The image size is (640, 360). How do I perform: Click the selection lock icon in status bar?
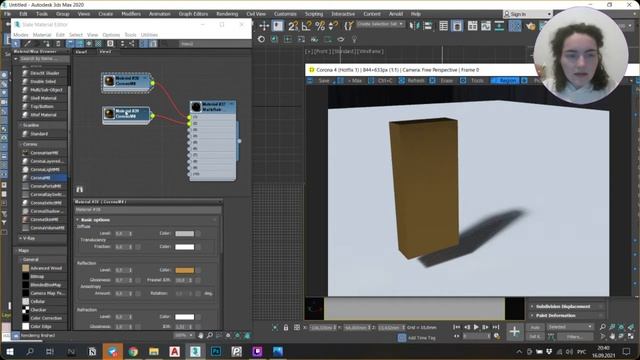(286, 327)
